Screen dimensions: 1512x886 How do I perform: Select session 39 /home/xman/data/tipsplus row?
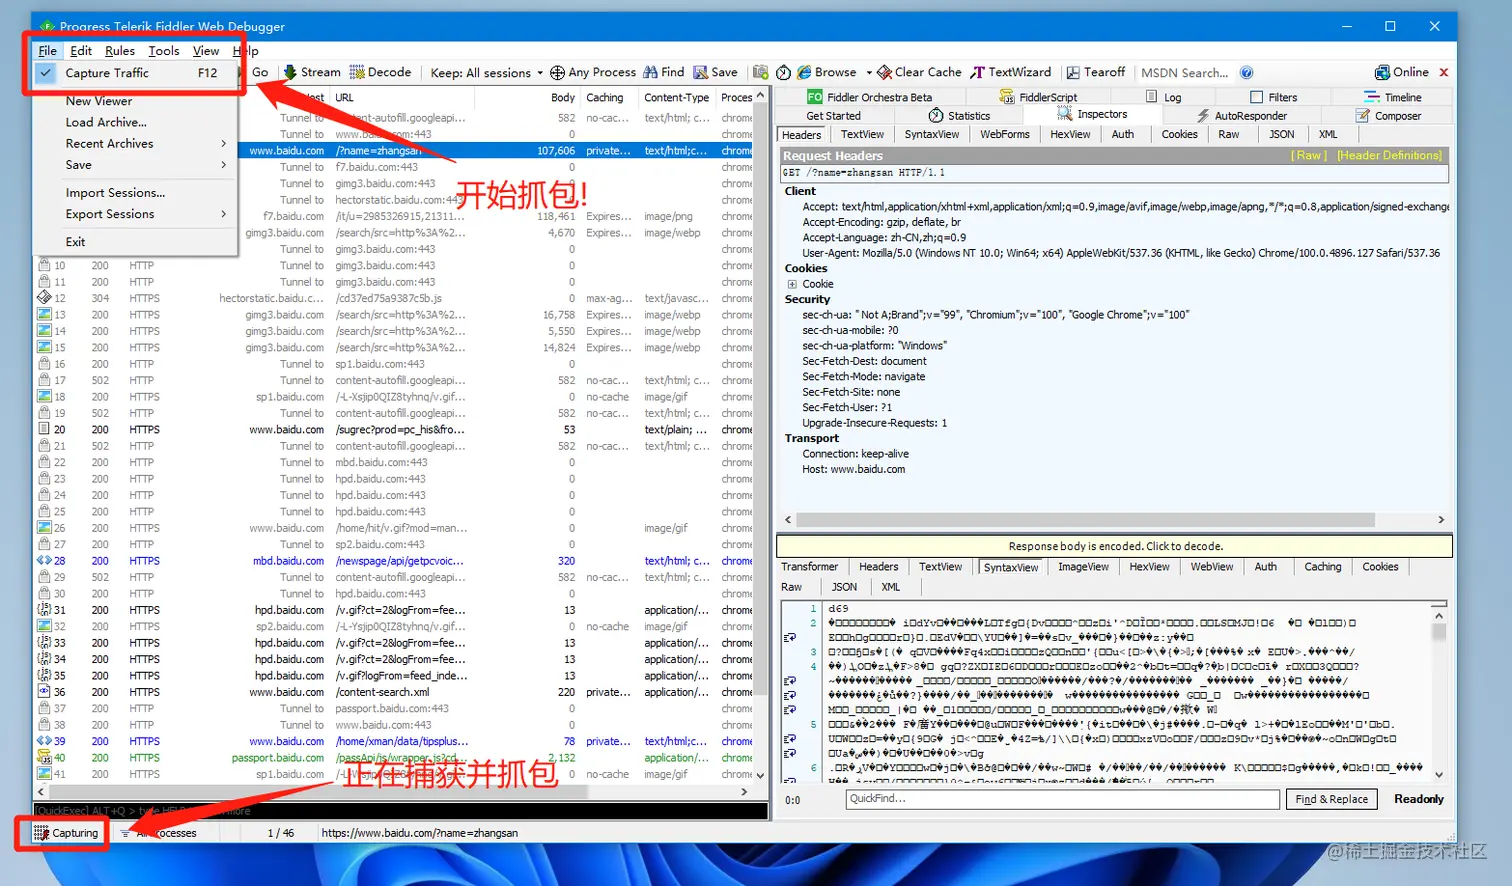click(x=395, y=742)
